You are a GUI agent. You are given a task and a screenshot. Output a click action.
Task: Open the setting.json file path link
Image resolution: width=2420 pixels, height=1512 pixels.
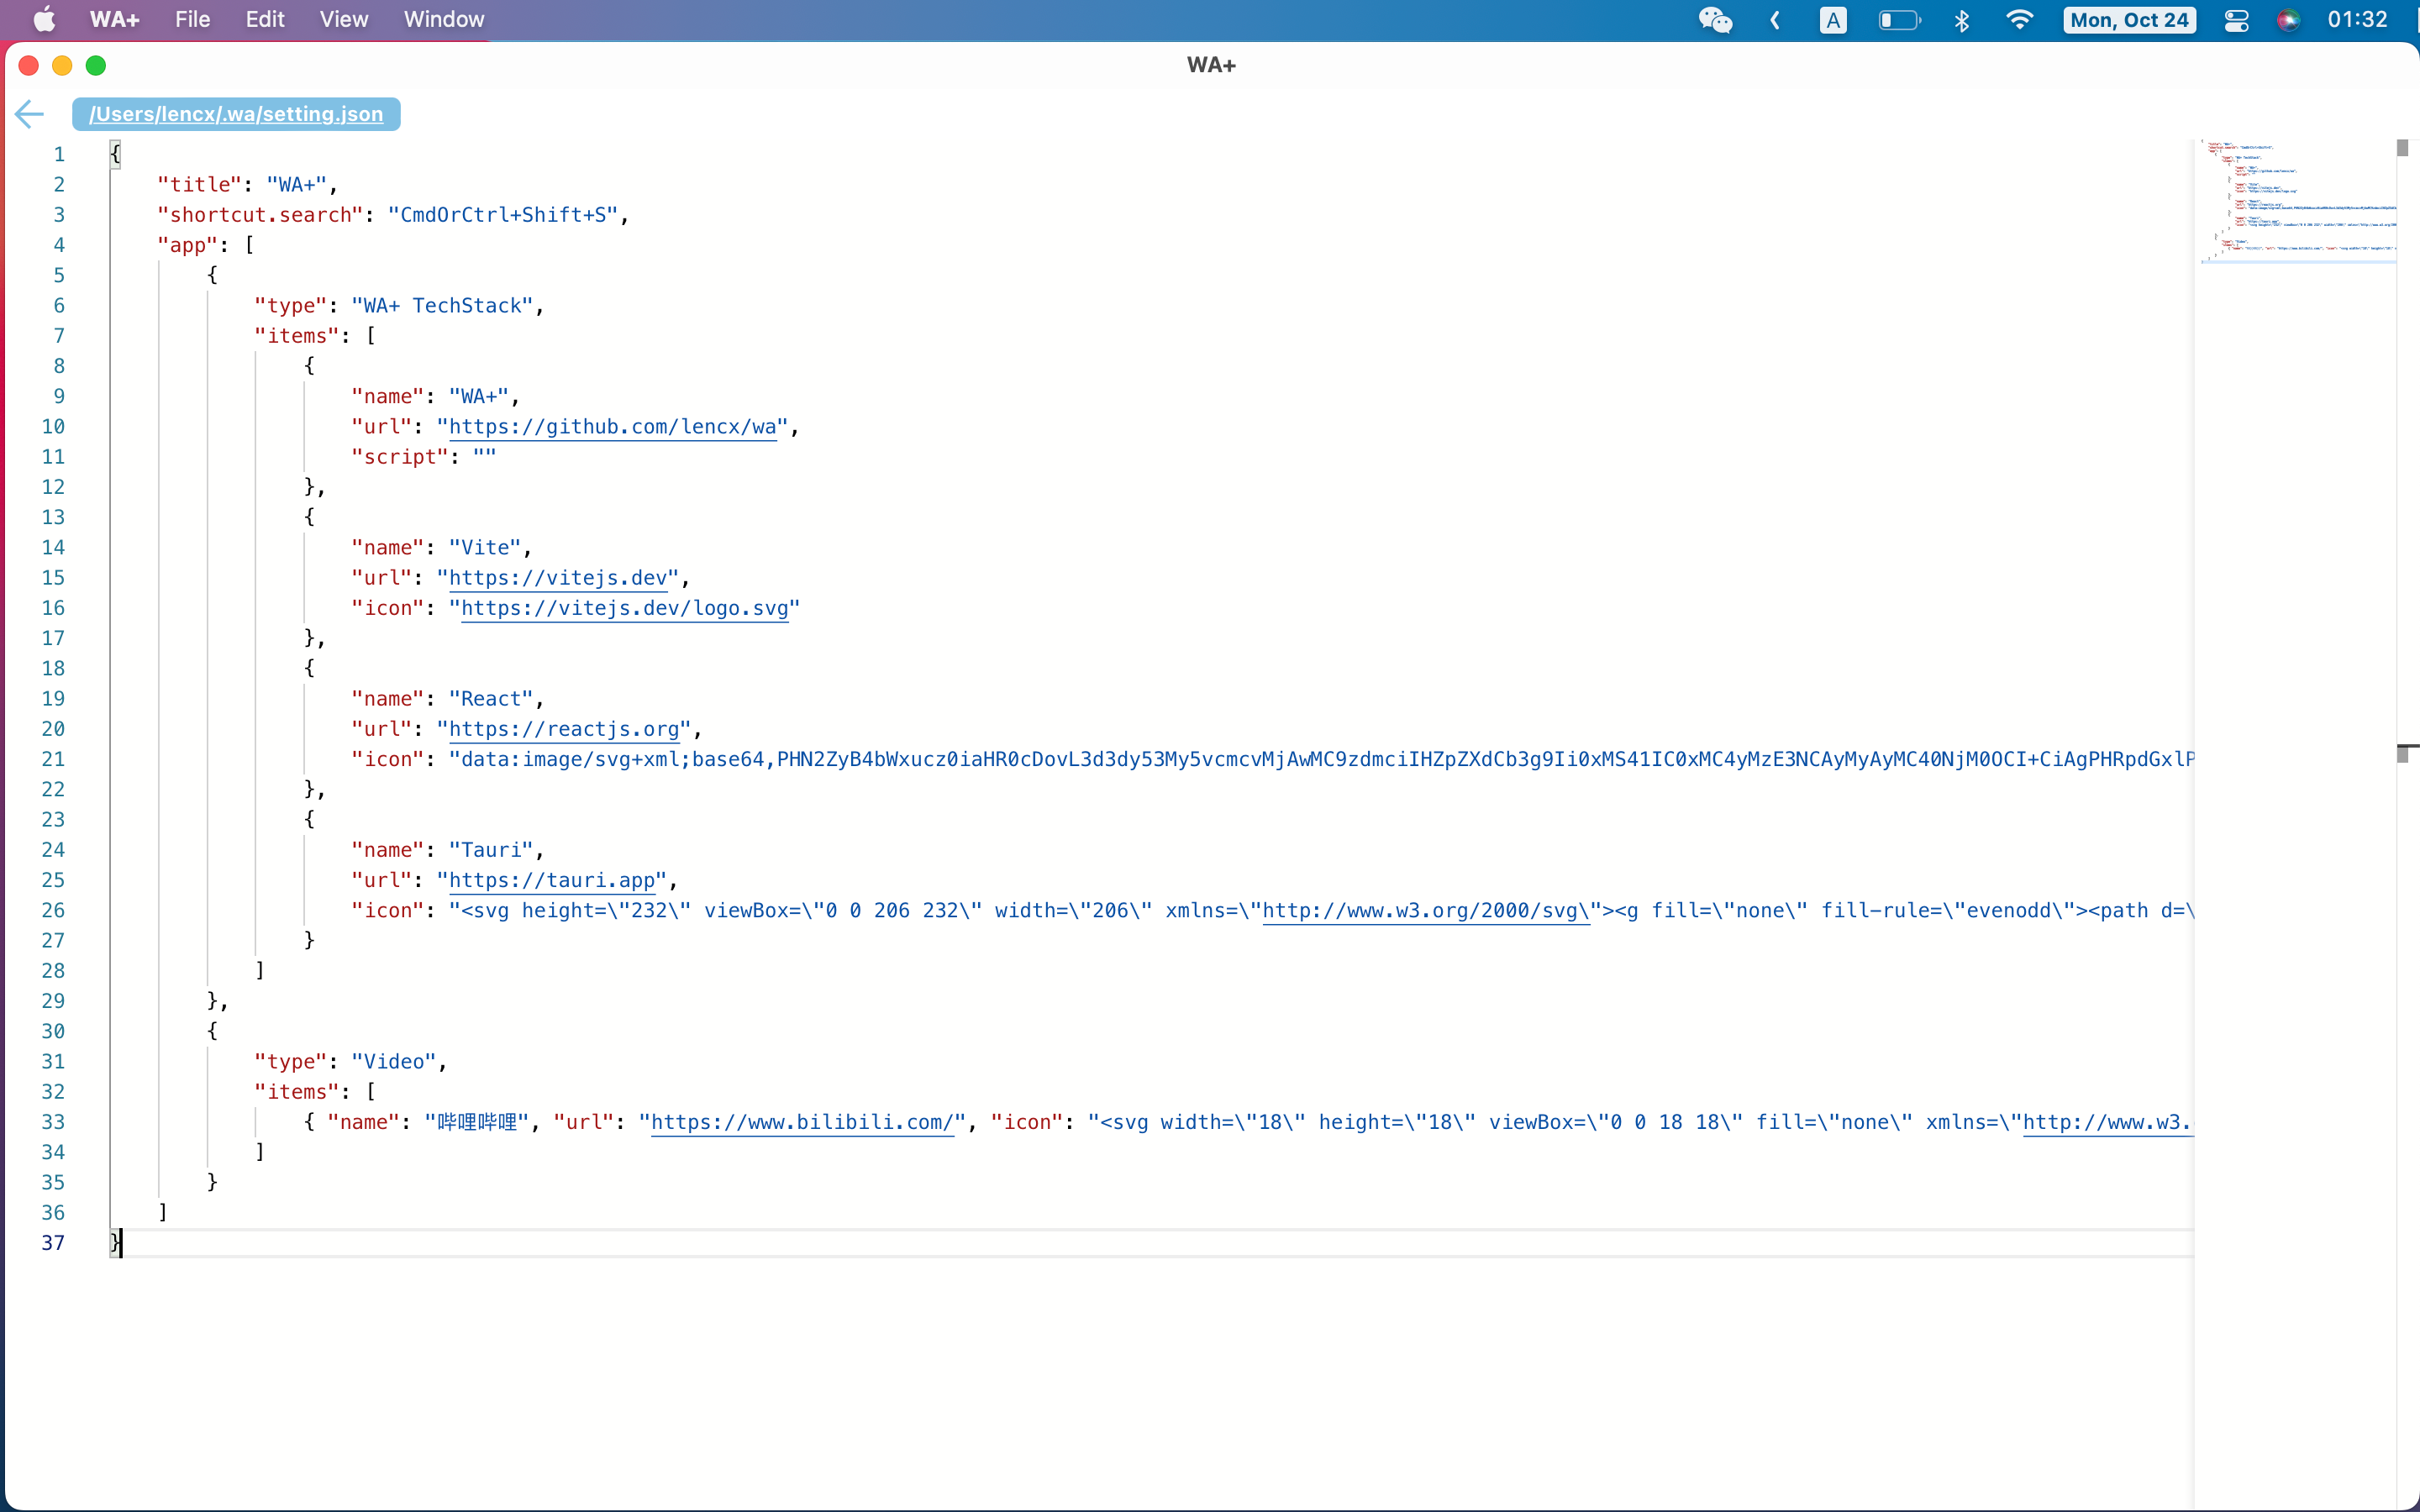(236, 114)
